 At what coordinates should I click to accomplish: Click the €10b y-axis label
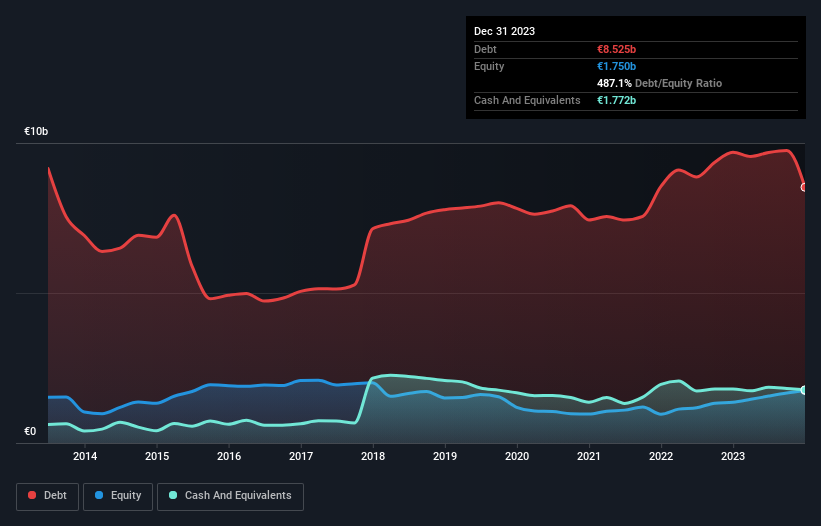coord(36,131)
